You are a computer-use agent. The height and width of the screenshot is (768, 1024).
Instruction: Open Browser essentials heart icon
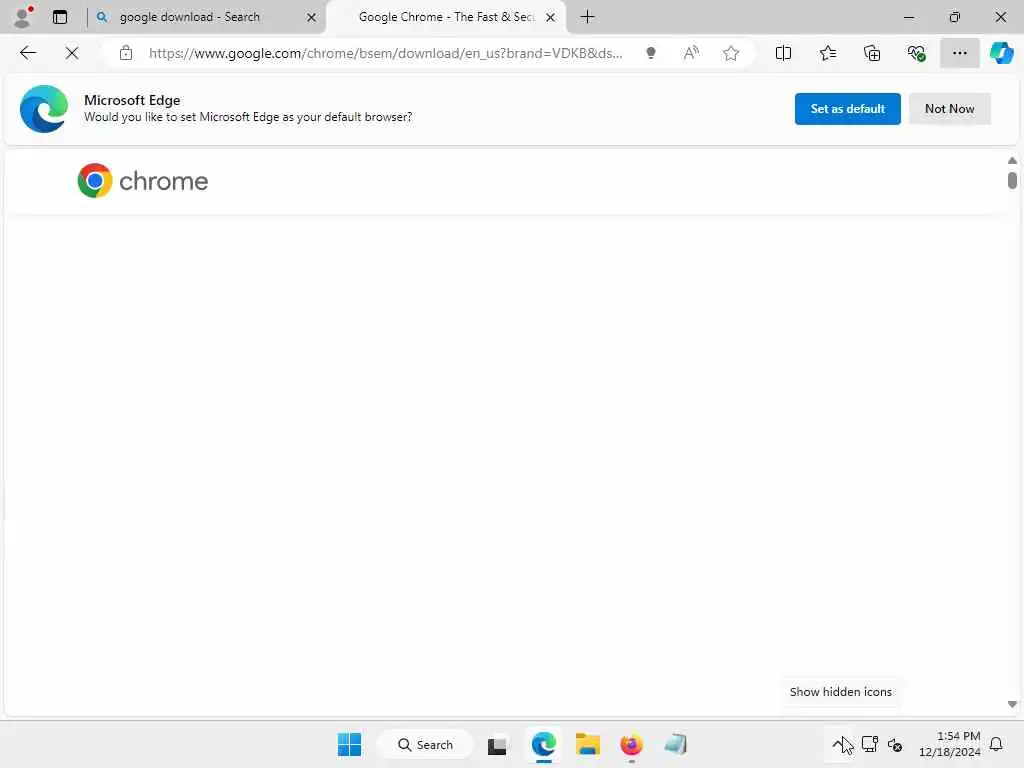coord(916,53)
